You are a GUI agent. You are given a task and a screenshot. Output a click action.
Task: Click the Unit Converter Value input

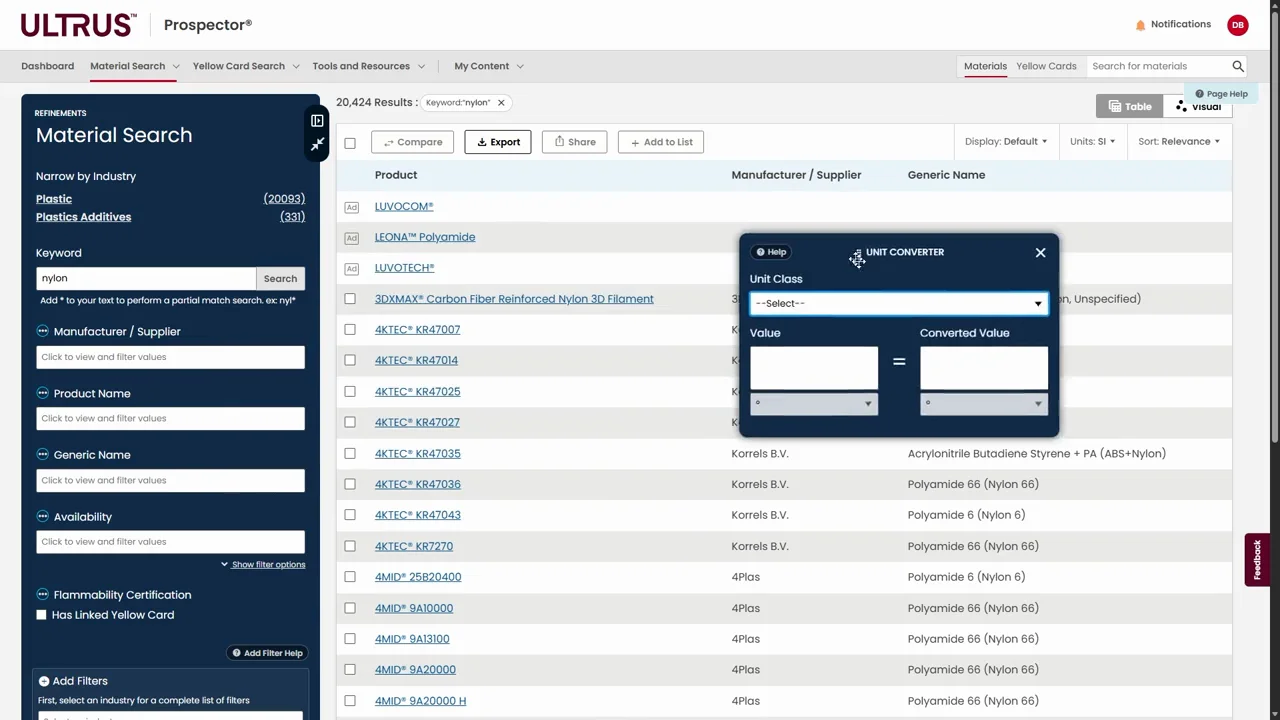click(814, 368)
